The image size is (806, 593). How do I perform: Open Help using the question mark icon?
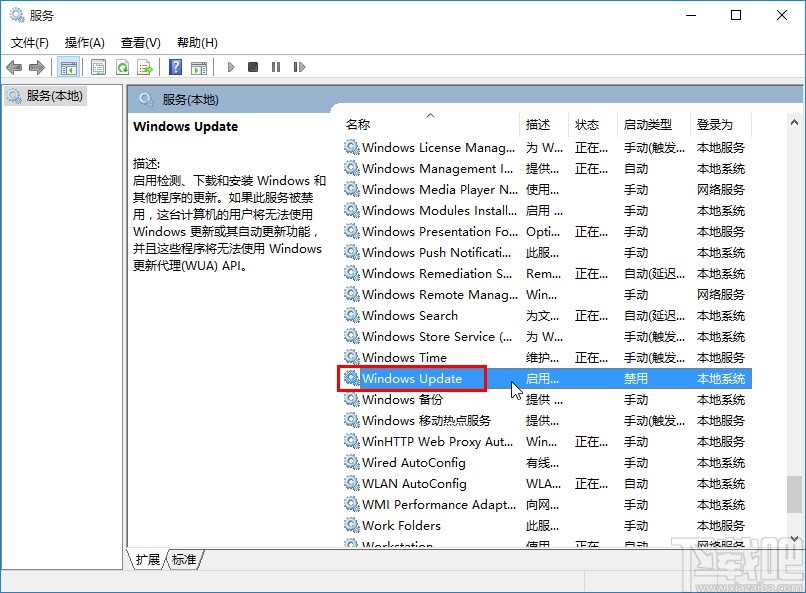[x=174, y=67]
